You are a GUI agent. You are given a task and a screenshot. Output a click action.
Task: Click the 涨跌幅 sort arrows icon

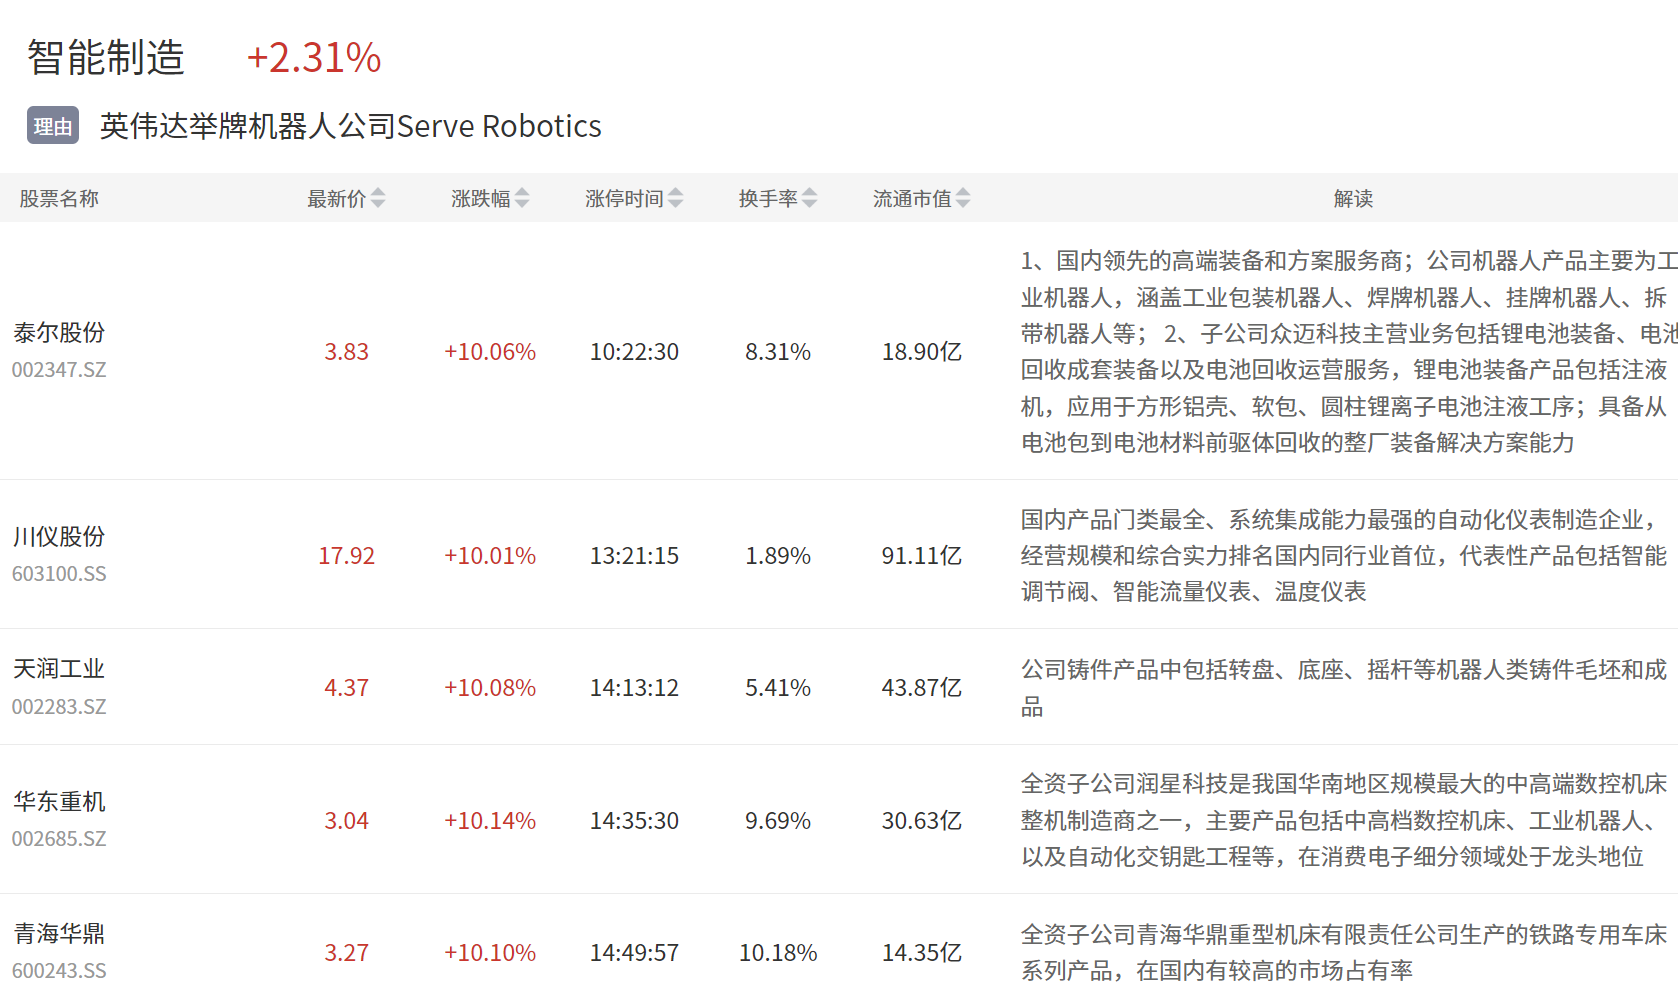tap(522, 199)
